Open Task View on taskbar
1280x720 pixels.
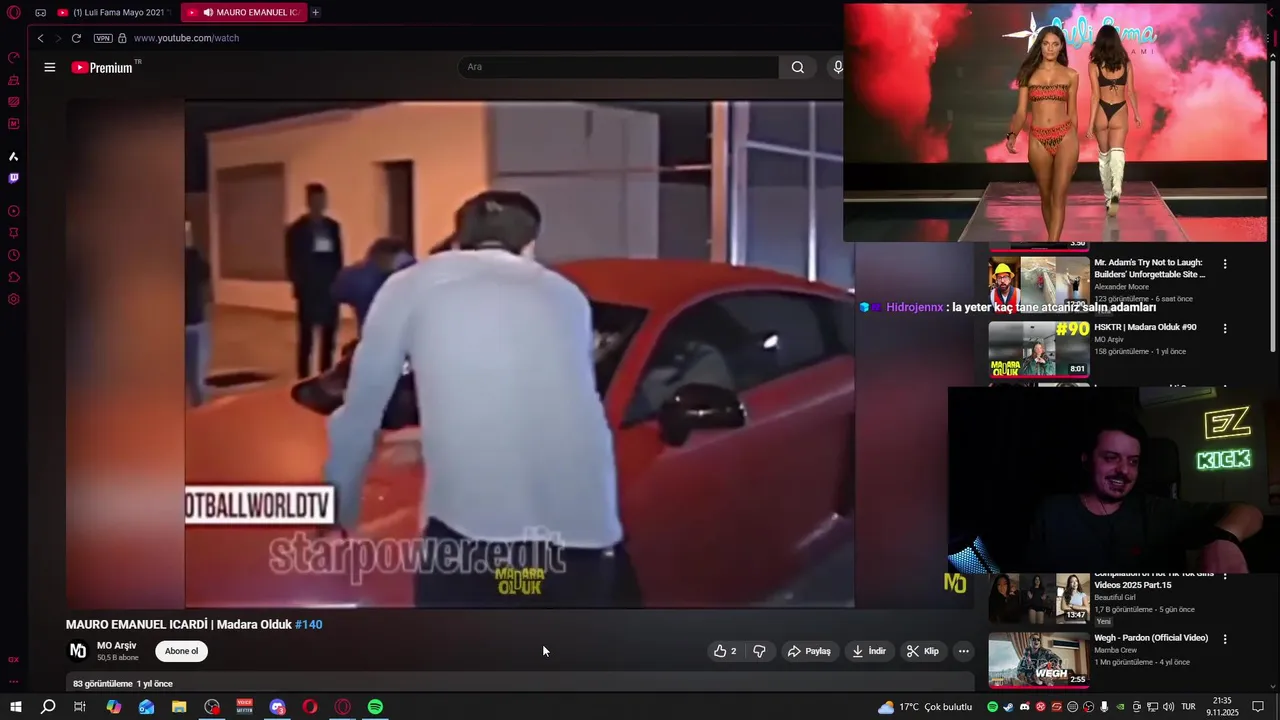[x=80, y=707]
